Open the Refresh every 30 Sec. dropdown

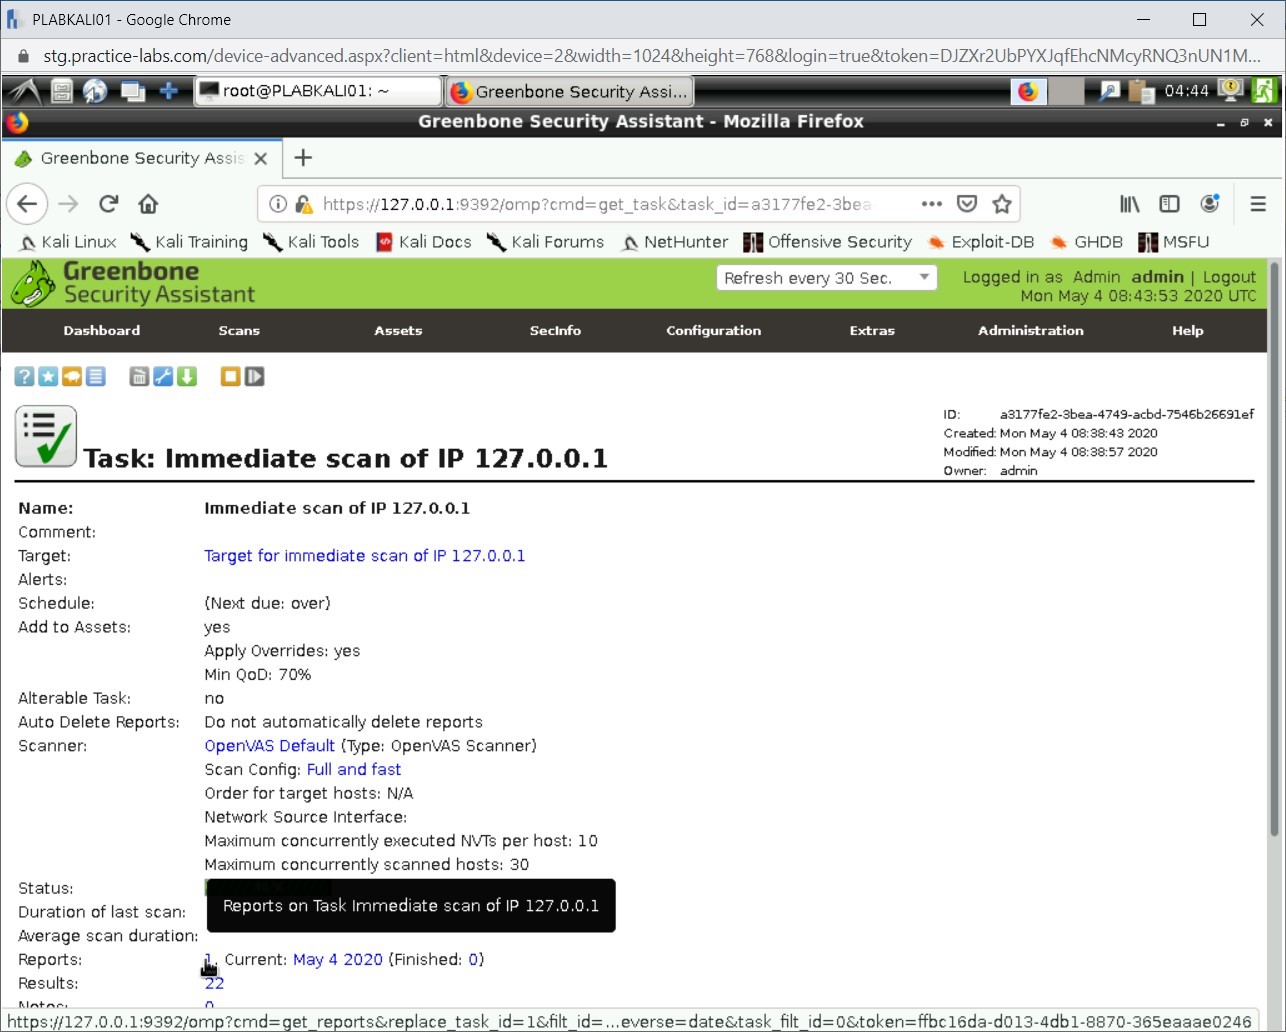tap(826, 278)
